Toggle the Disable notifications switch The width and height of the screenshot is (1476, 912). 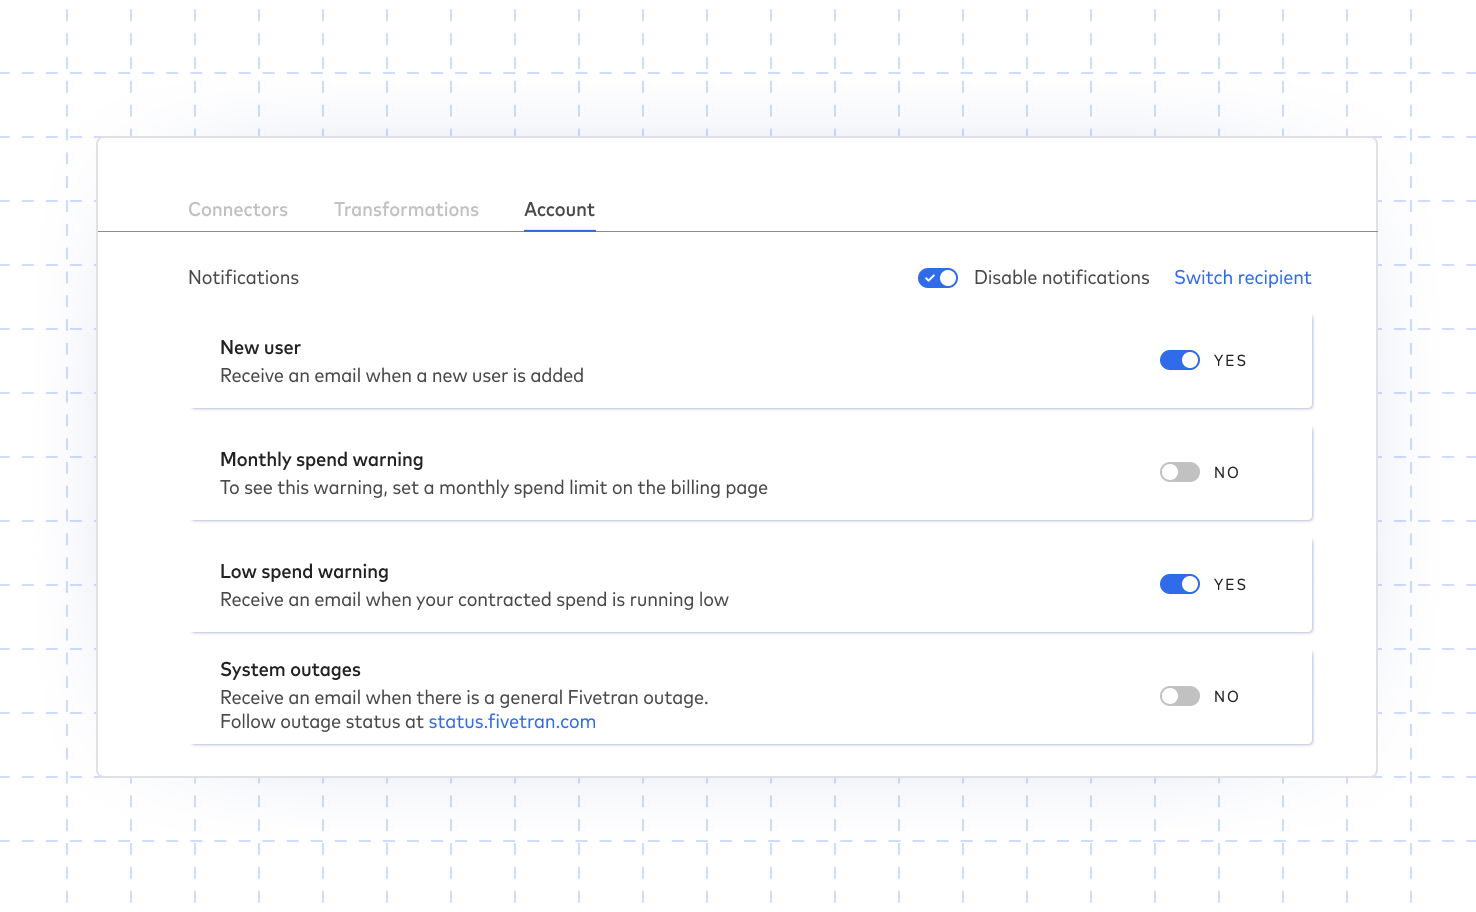(938, 278)
